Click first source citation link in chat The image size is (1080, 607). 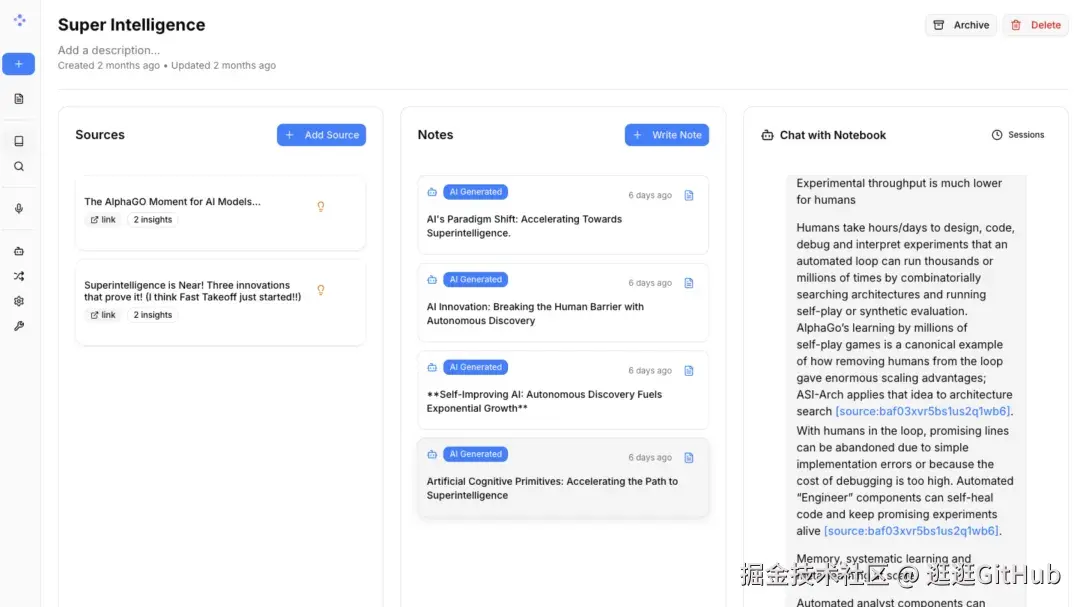tap(923, 411)
